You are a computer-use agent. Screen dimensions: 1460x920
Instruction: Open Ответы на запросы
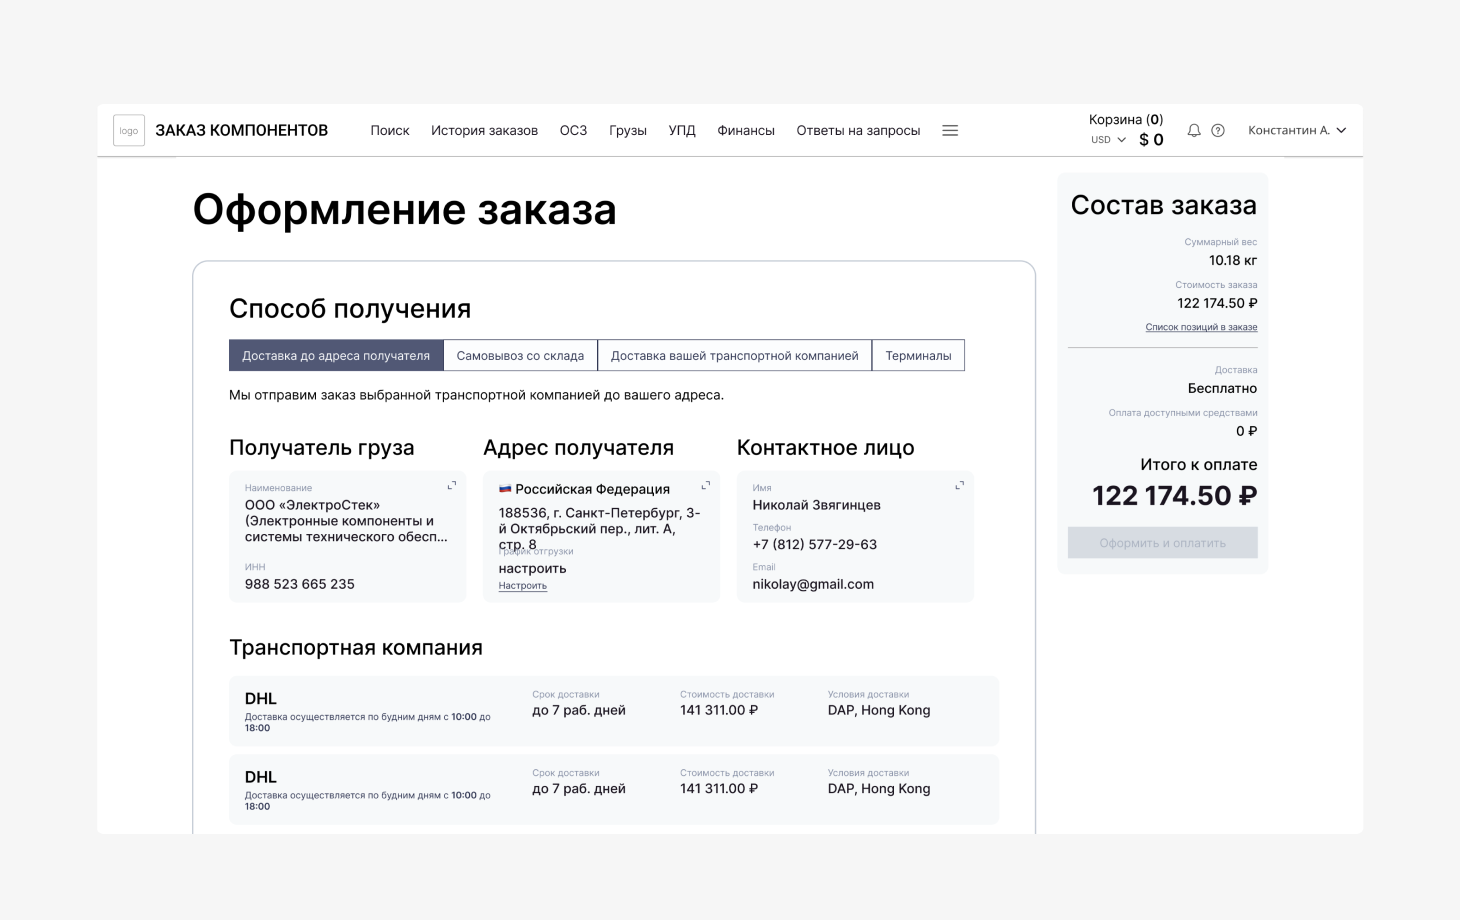click(858, 130)
